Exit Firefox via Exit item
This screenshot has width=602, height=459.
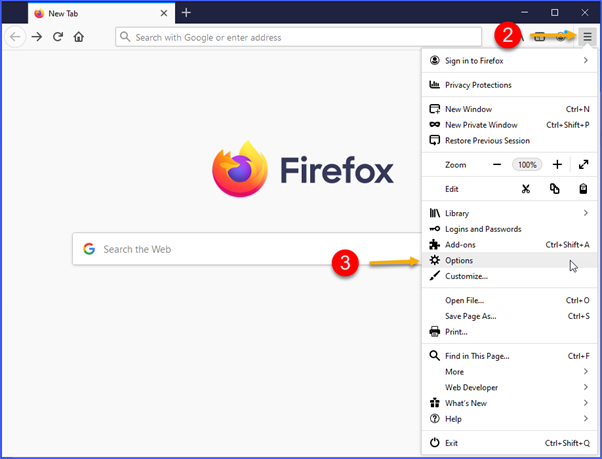[x=509, y=443]
